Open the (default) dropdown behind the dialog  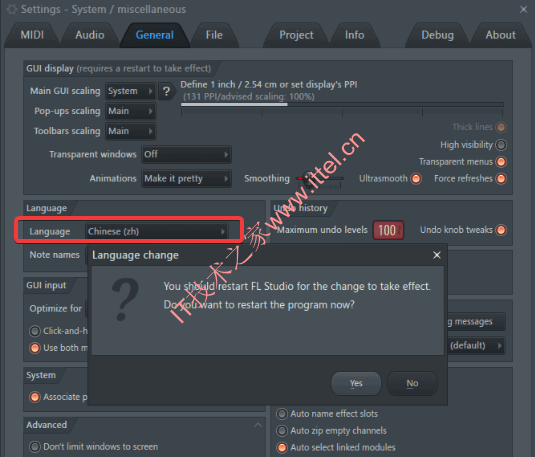[x=476, y=345]
